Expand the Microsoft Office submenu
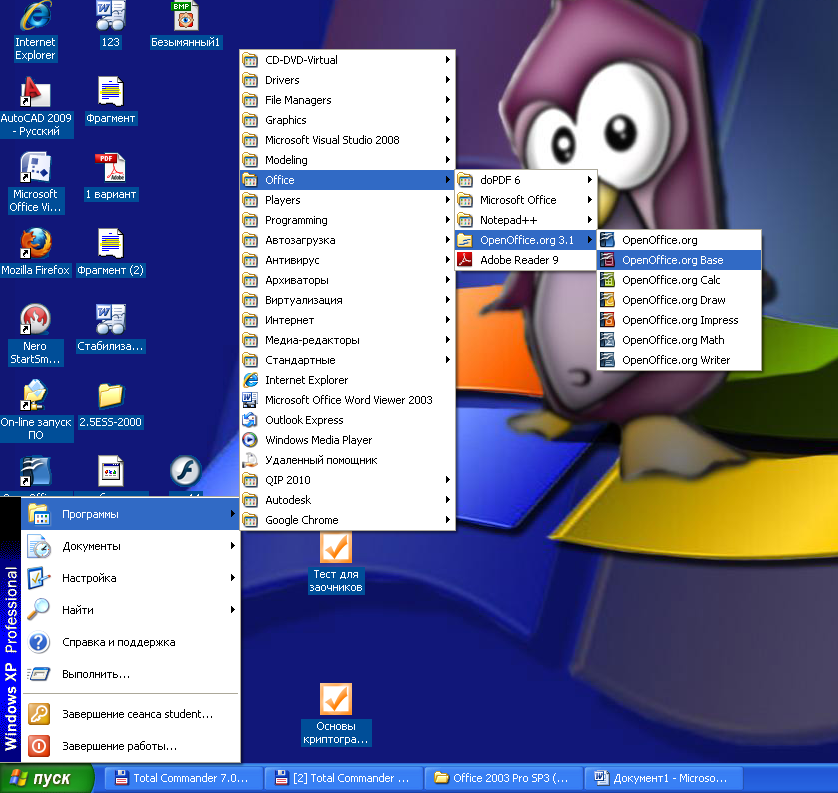This screenshot has width=838, height=793. pos(525,200)
